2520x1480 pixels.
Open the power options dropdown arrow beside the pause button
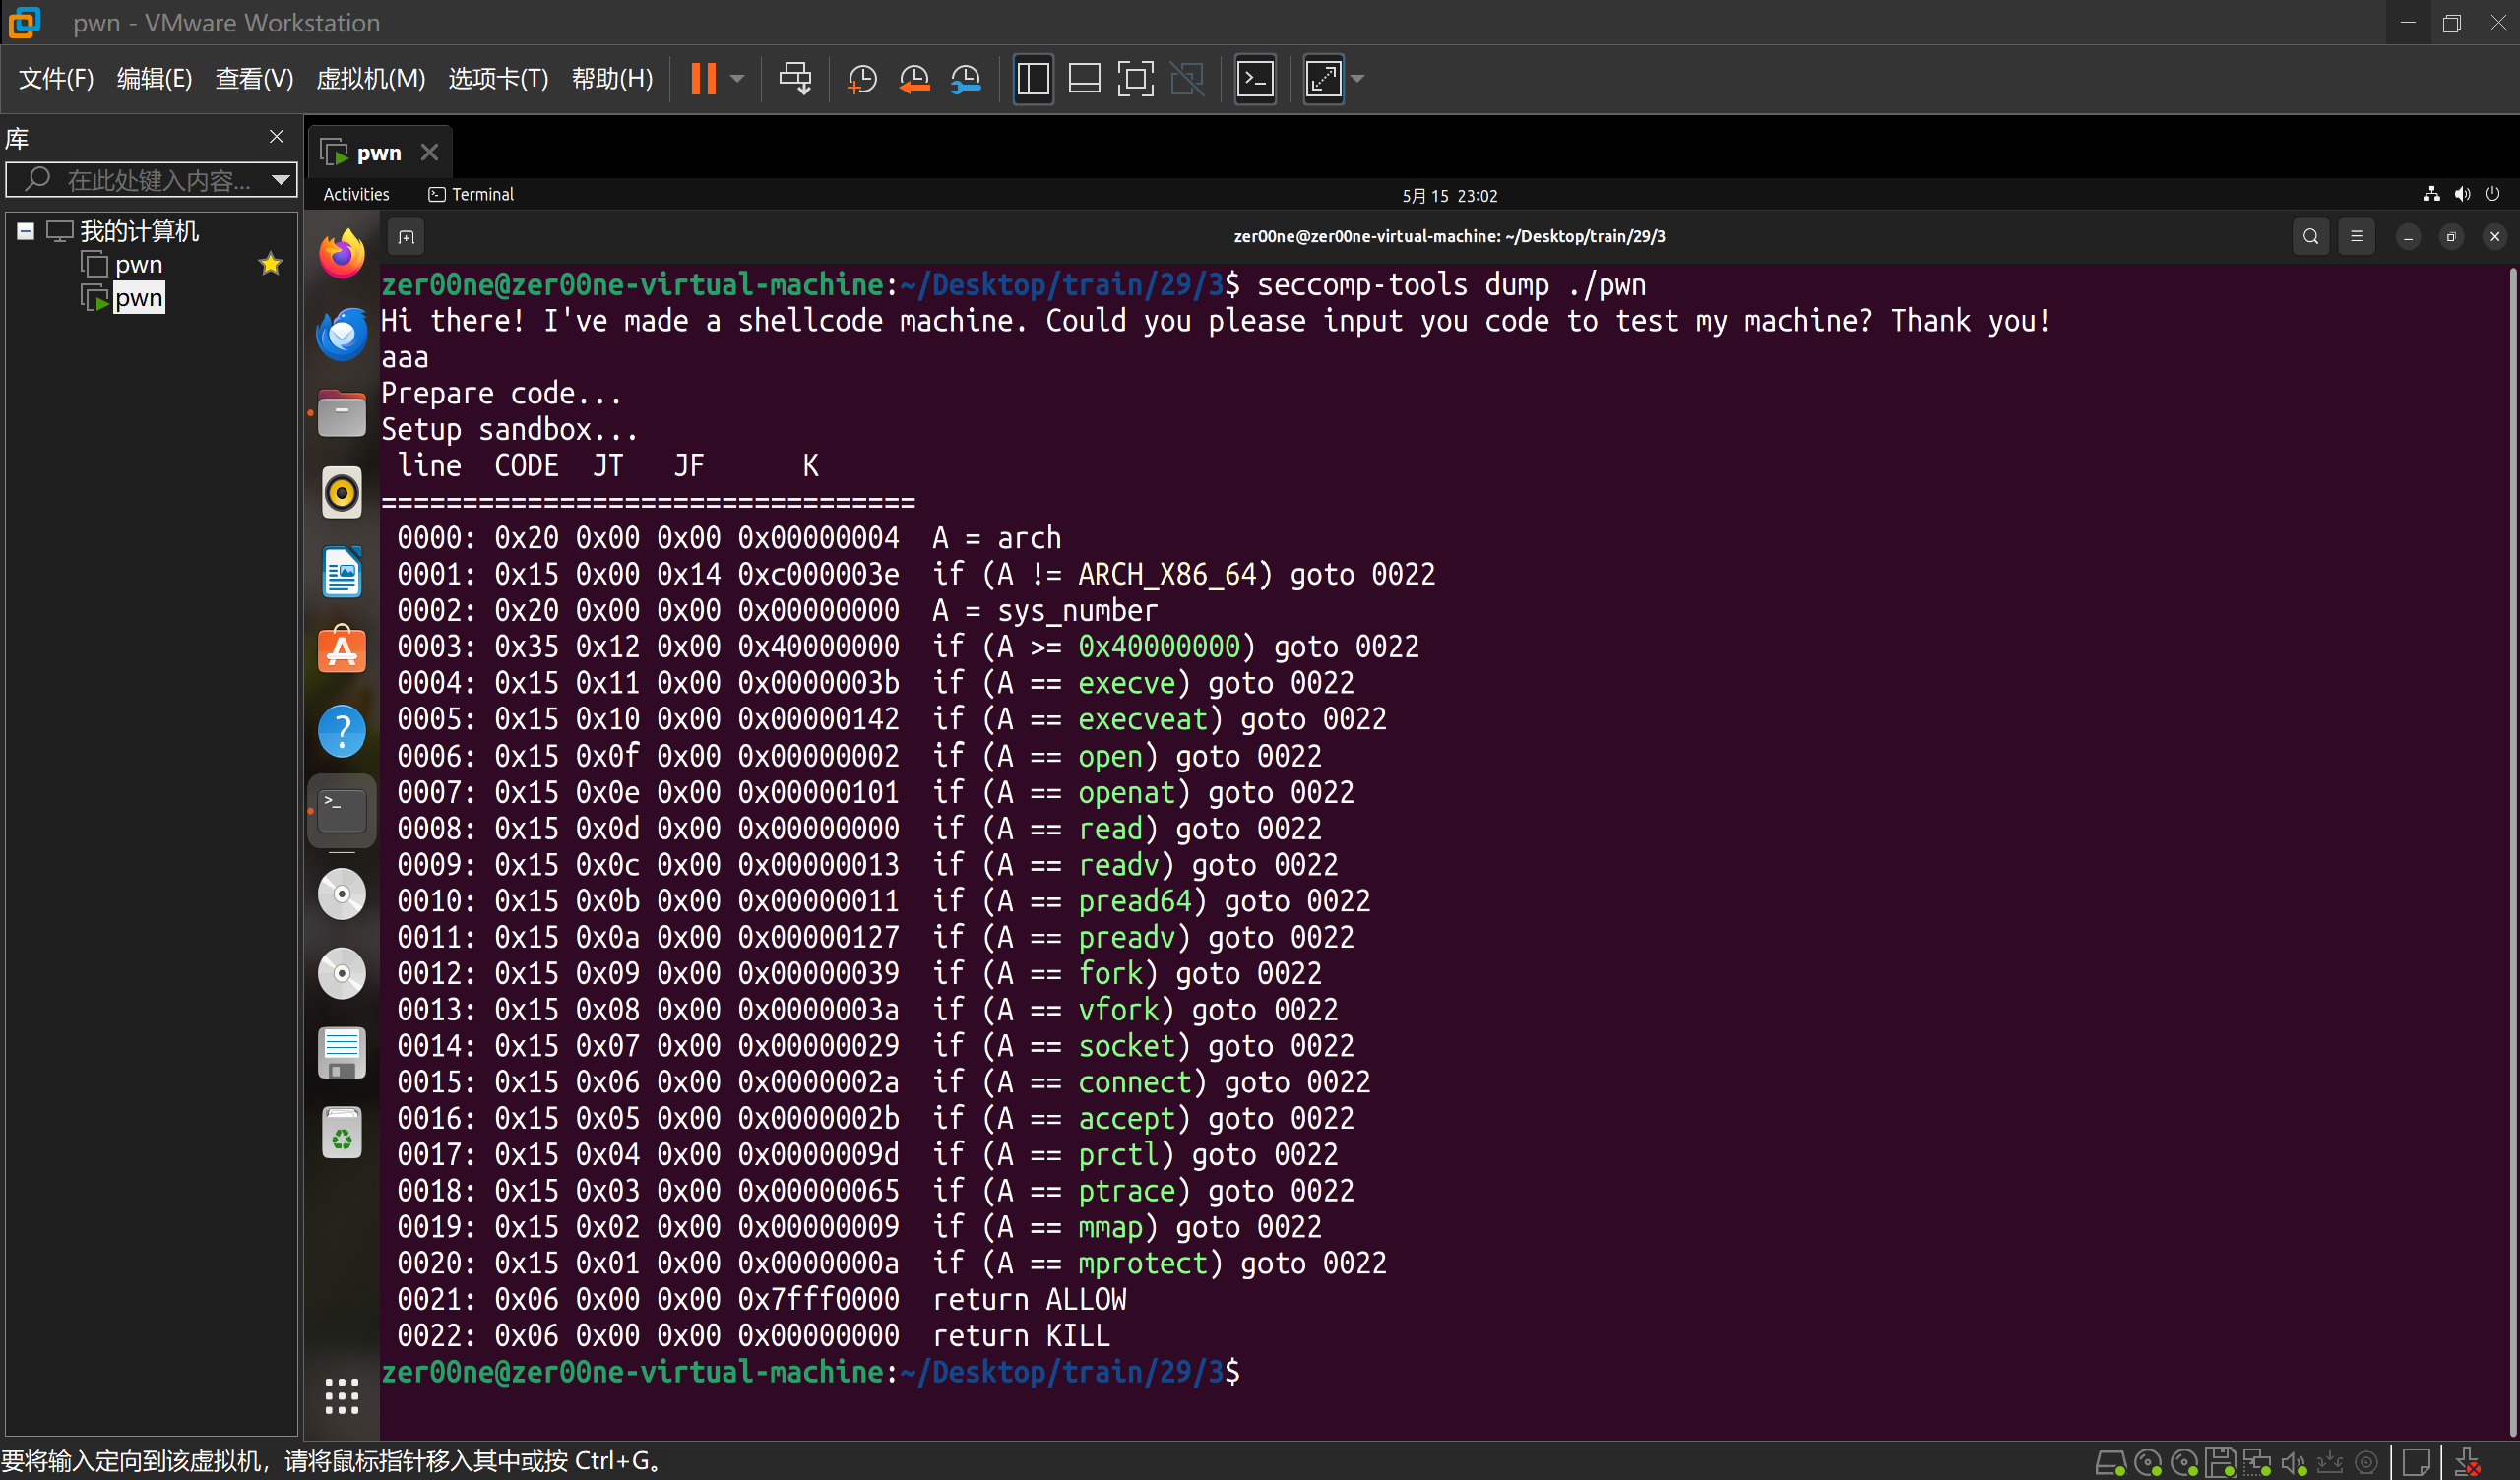(x=738, y=78)
